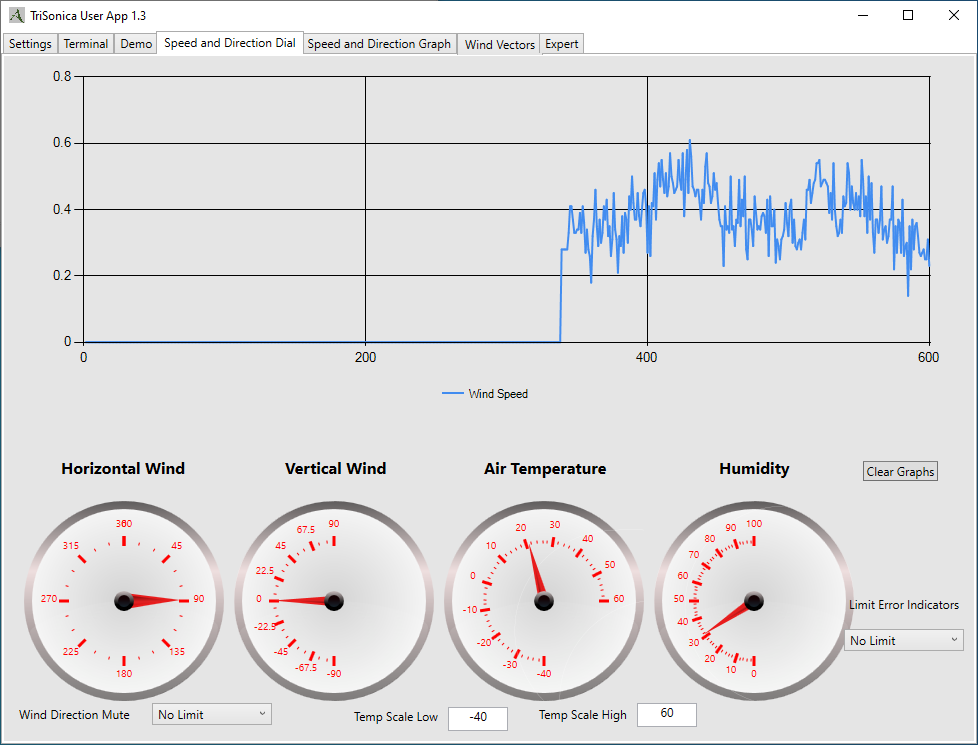The image size is (978, 745).
Task: Go to the Wind Vectors tab
Action: pyautogui.click(x=500, y=44)
